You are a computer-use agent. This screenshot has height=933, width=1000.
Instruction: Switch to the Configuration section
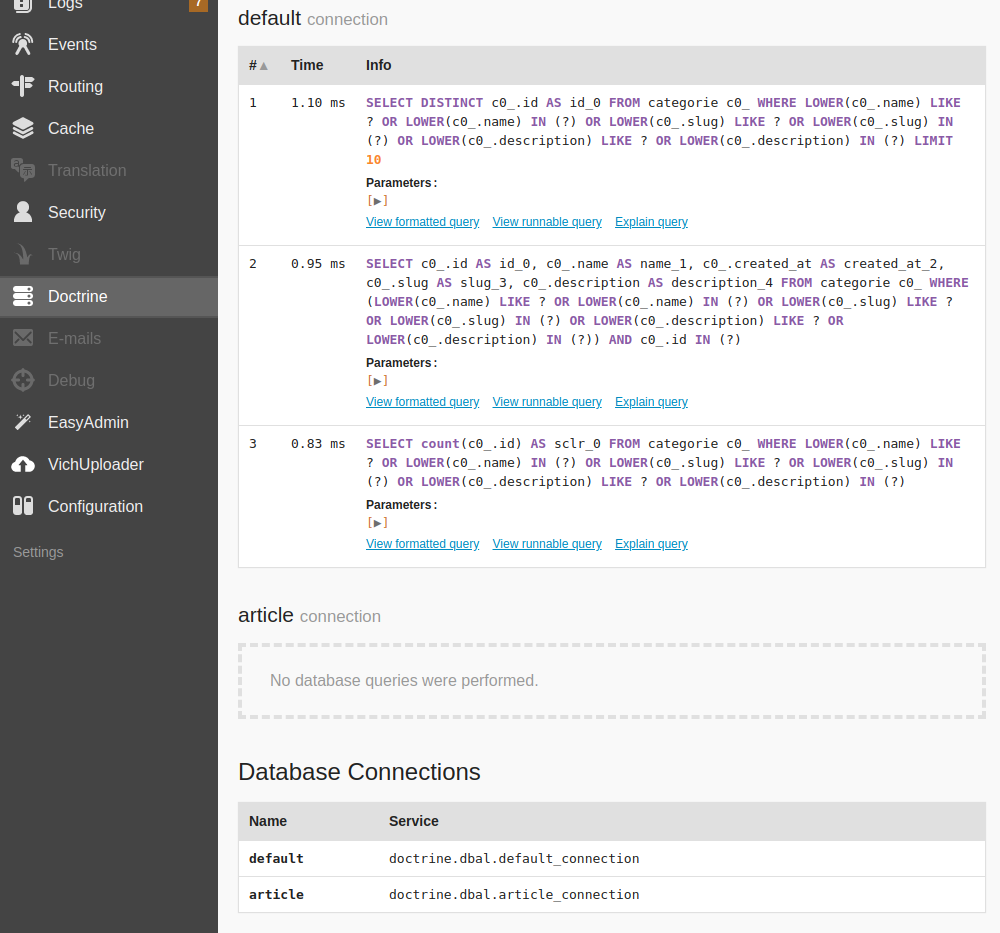click(22, 506)
